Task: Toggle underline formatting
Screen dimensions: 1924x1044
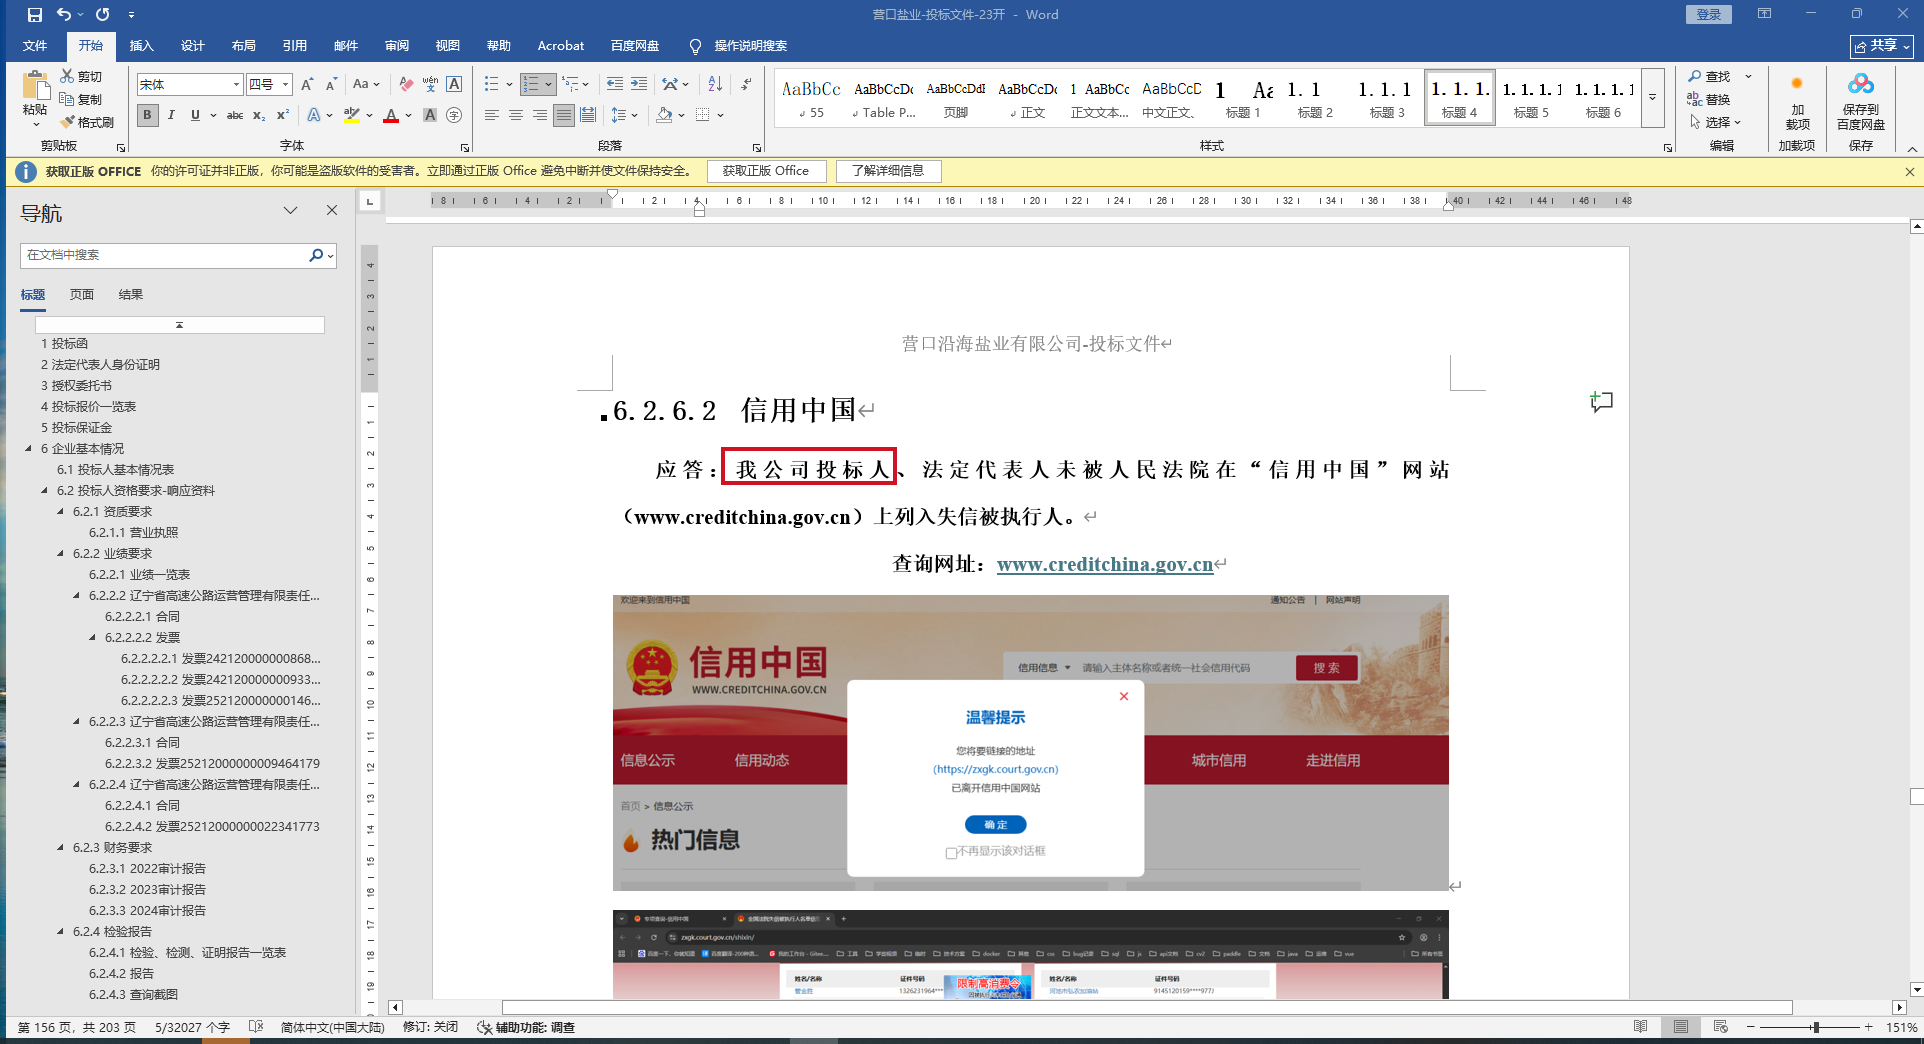Action: [195, 115]
